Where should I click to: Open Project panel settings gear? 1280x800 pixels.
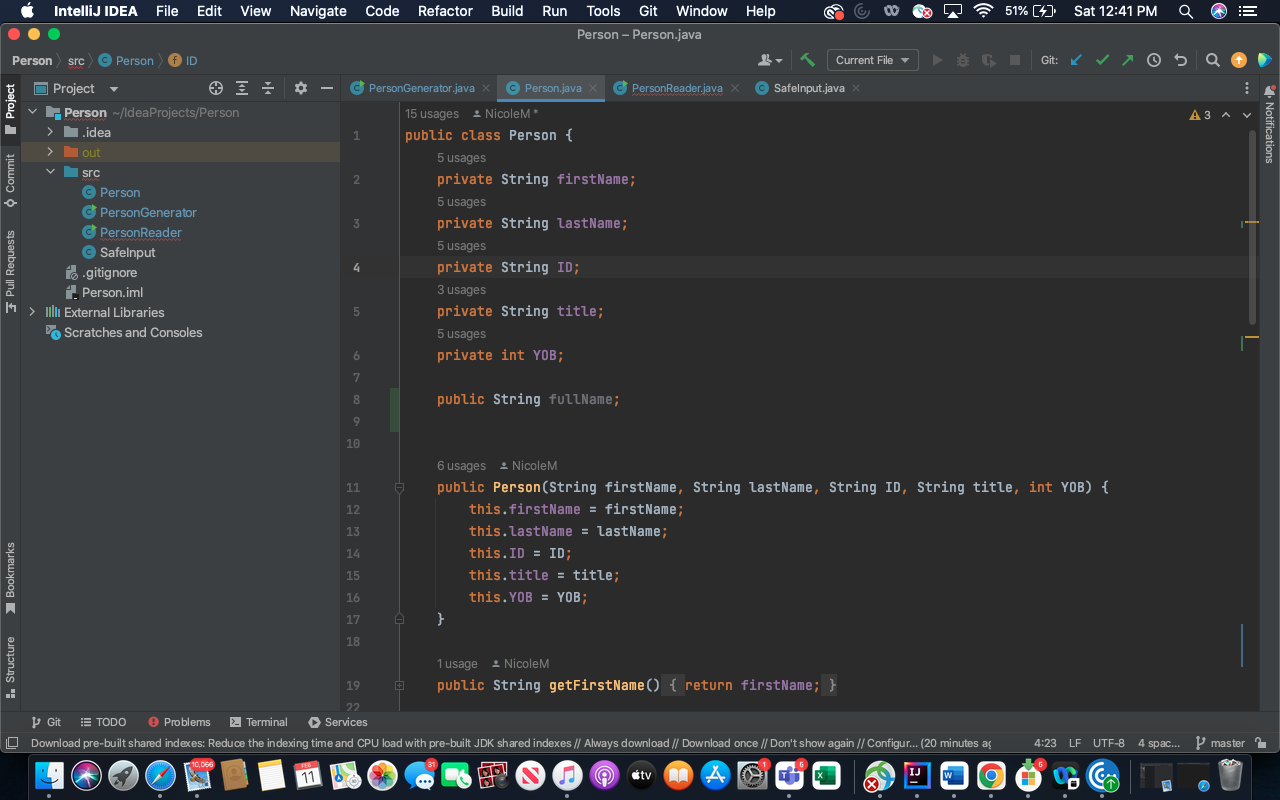[300, 88]
